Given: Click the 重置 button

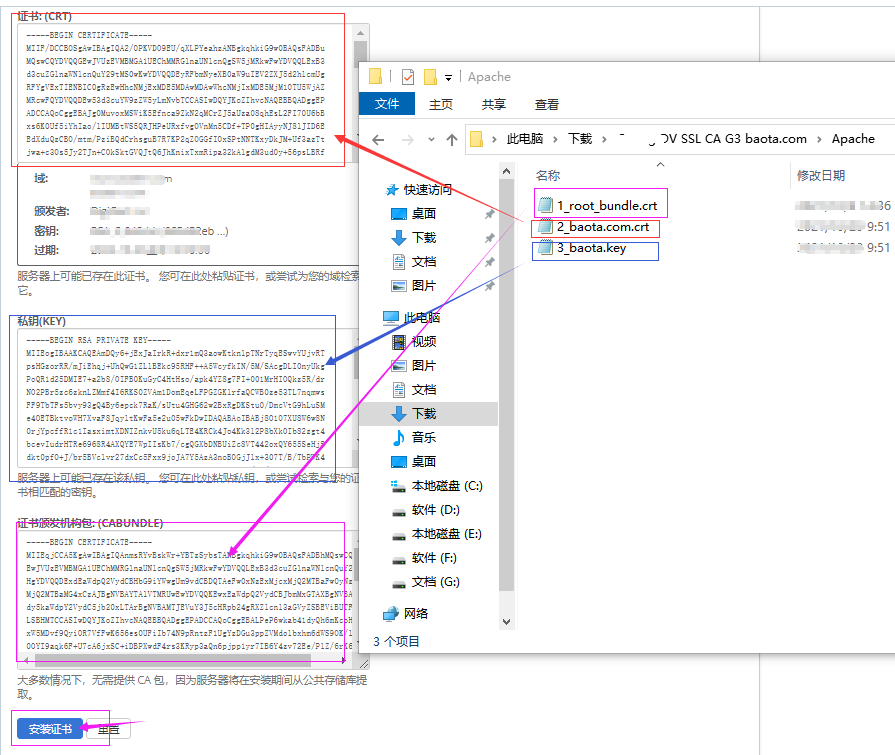Looking at the screenshot, I should click(x=108, y=729).
